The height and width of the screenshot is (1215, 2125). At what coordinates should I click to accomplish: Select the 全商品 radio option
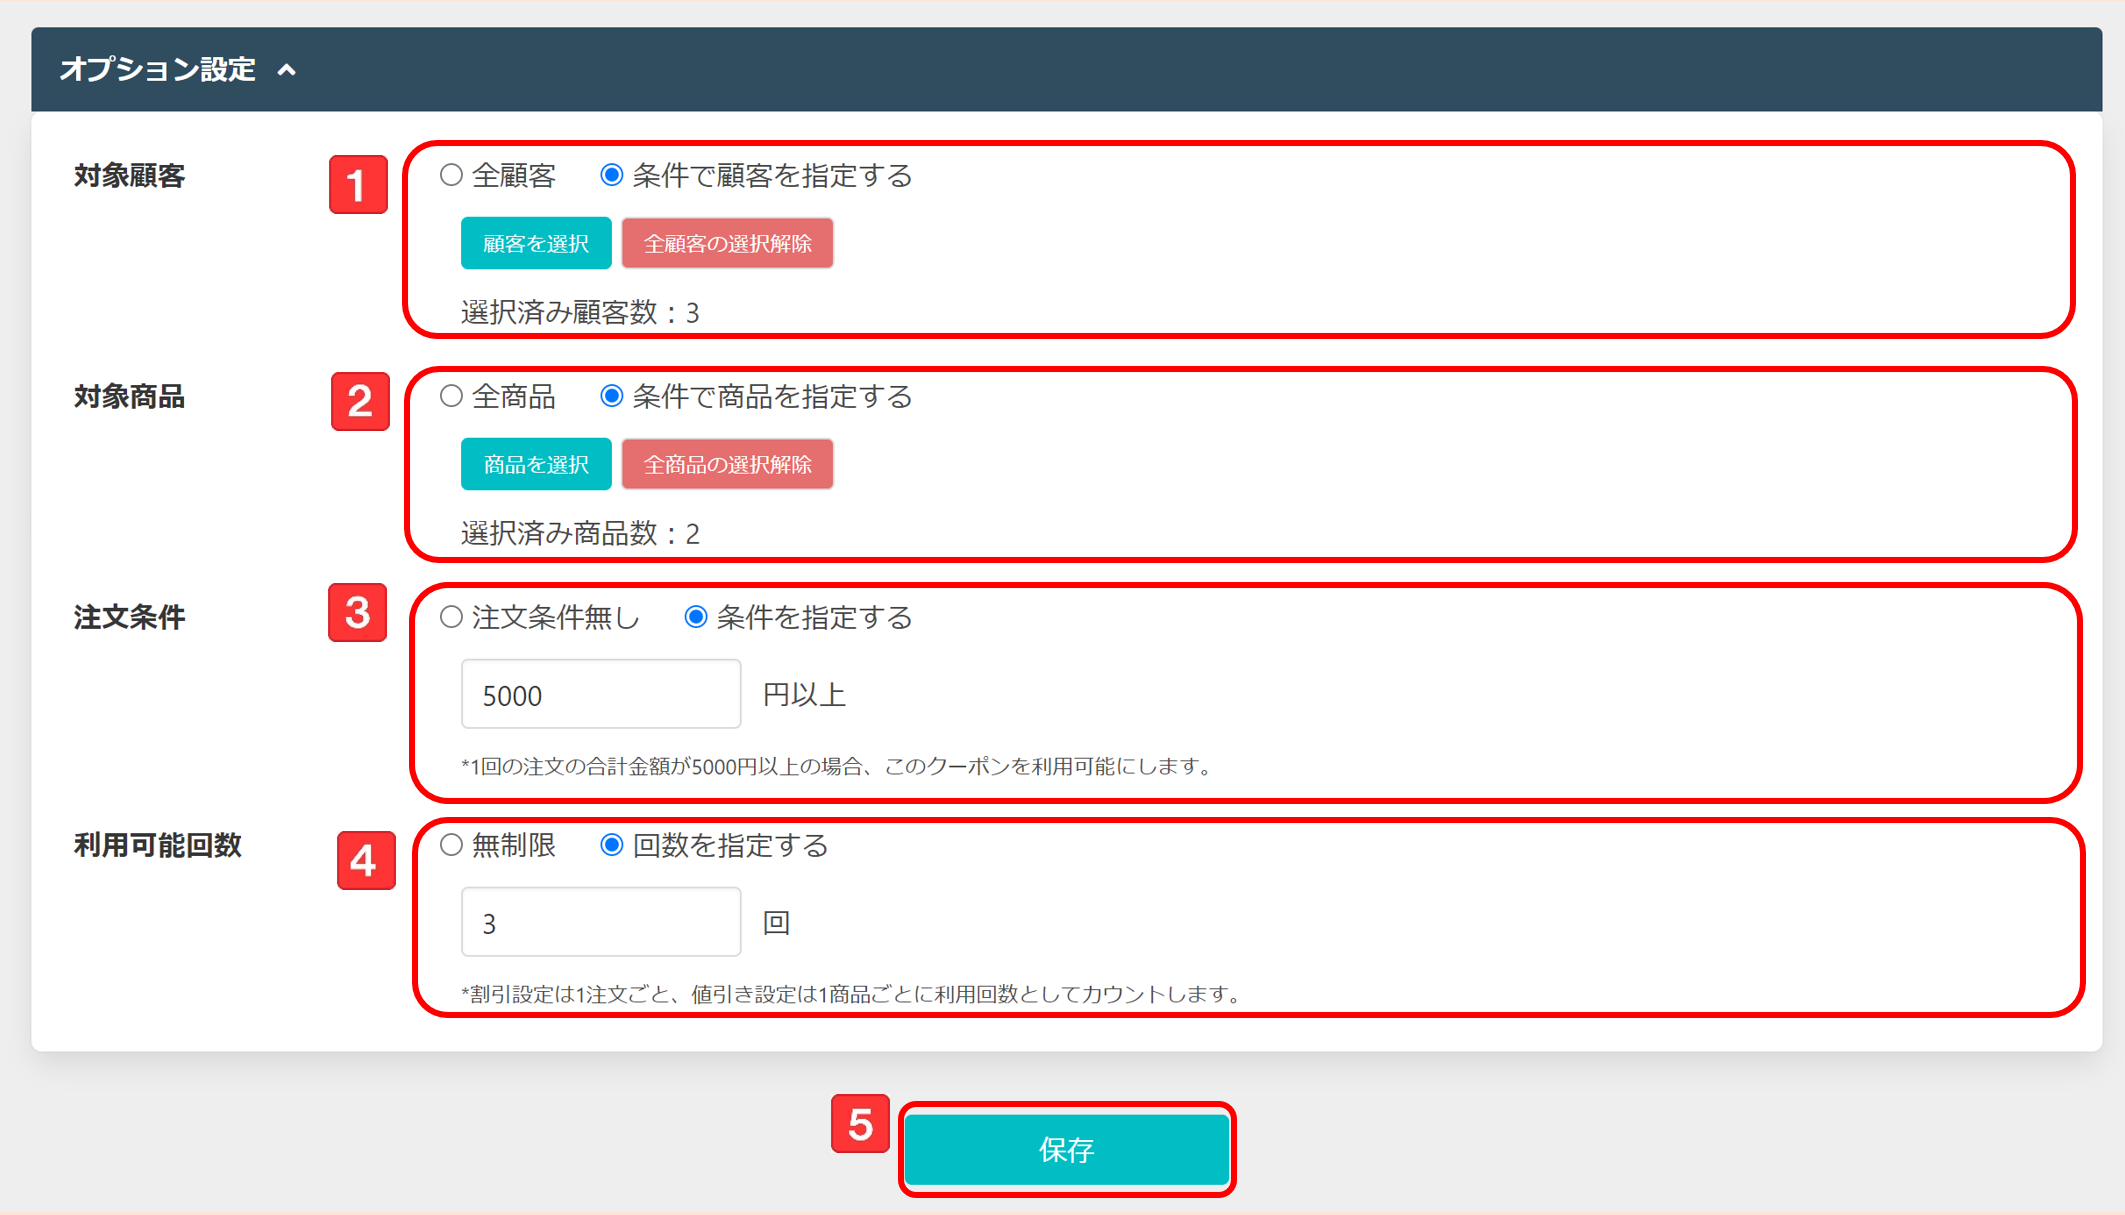click(x=451, y=396)
